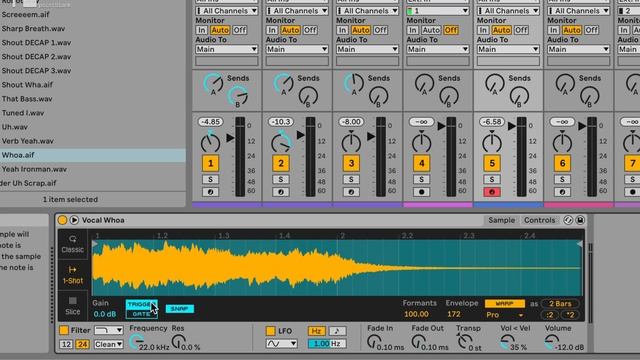Viewport: 640px width, 360px height.
Task: Toggle track 6 activator button
Action: click(562, 163)
